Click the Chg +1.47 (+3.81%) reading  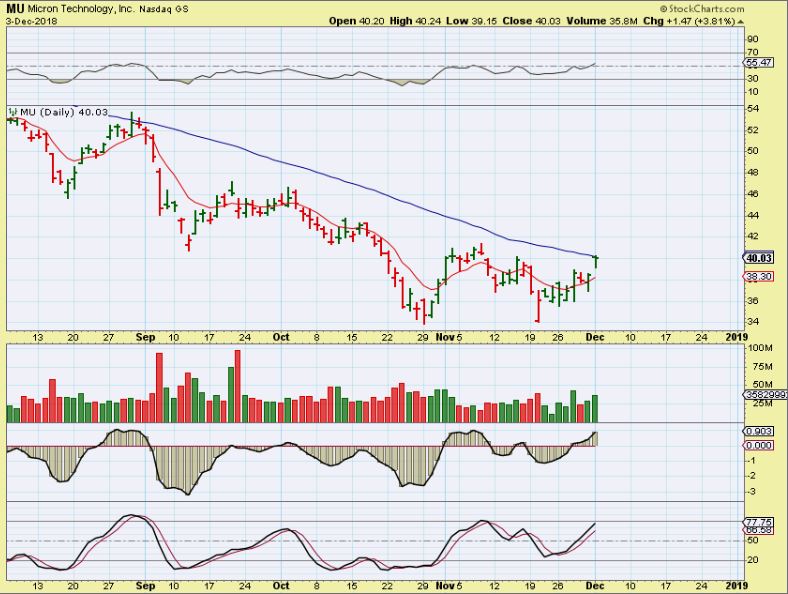(689, 21)
